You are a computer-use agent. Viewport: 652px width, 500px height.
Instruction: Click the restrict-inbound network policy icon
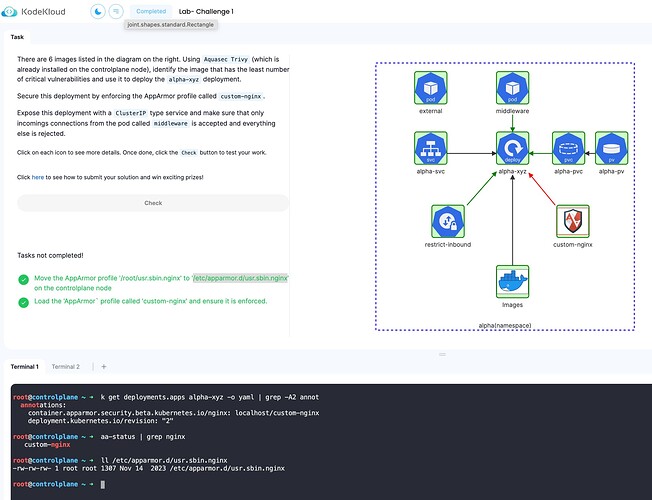click(448, 221)
